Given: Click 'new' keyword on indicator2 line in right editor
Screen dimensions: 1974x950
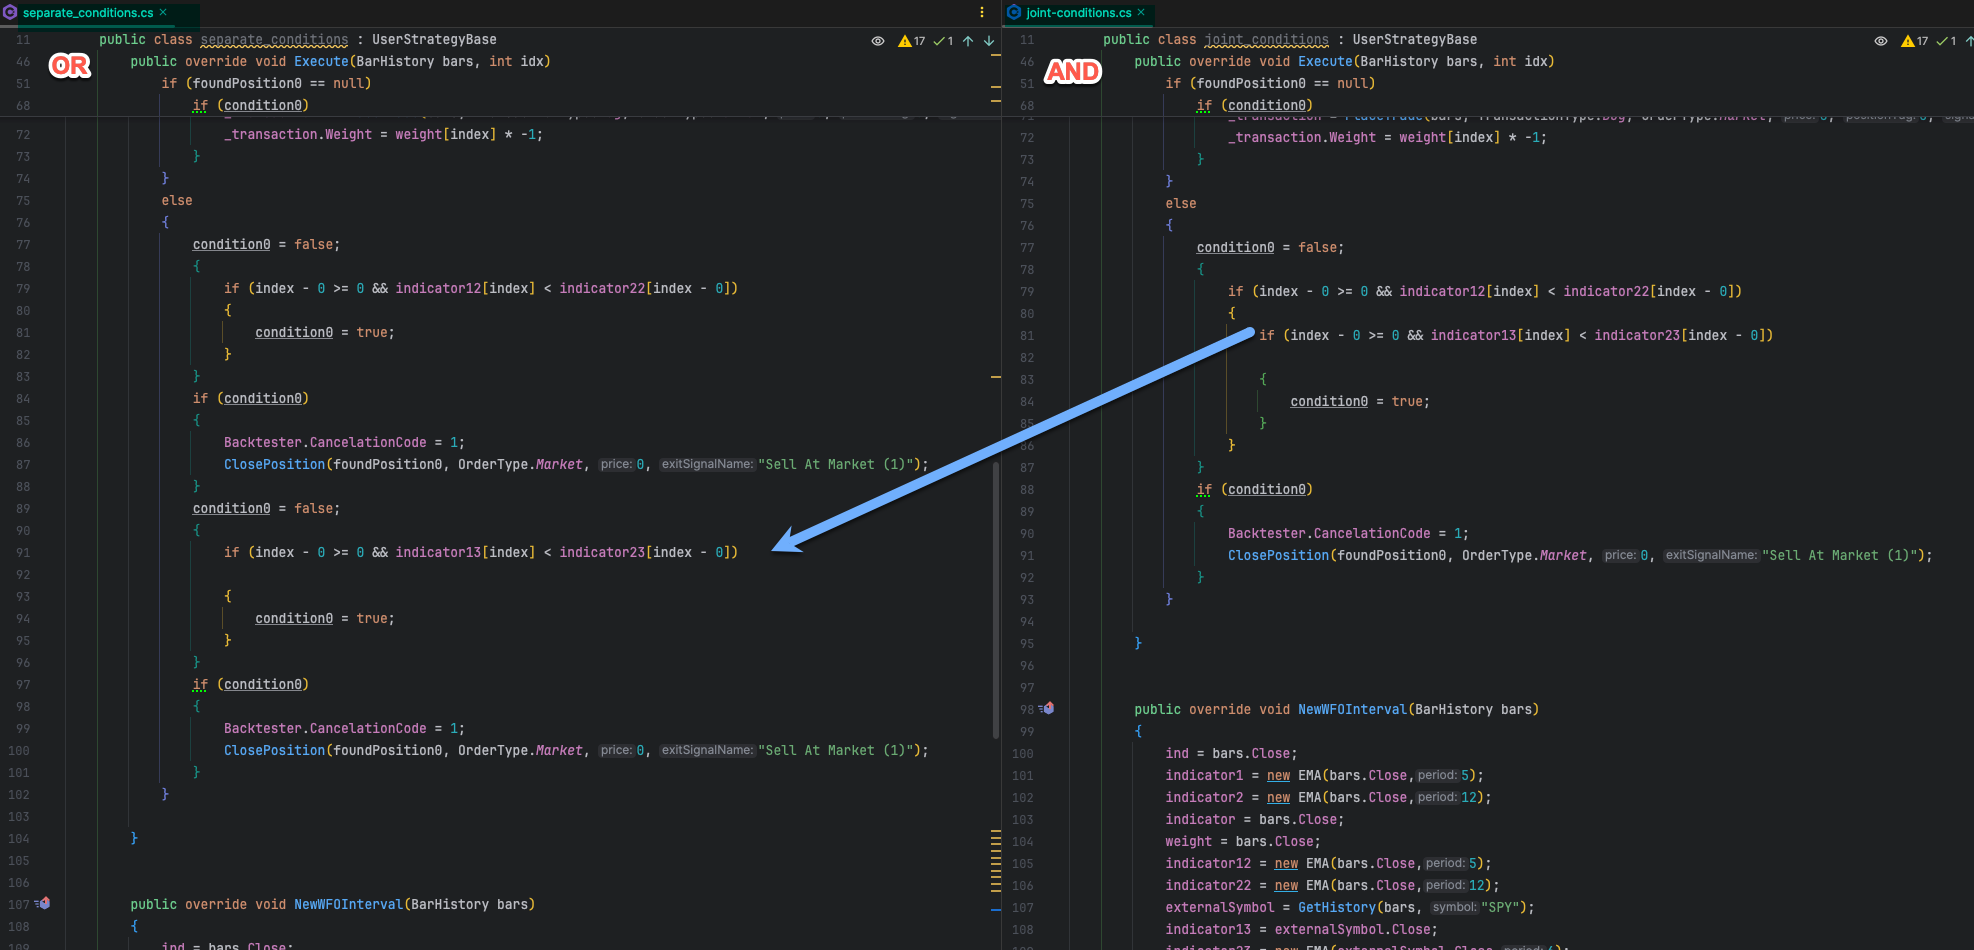Looking at the screenshot, I should coord(1278,797).
